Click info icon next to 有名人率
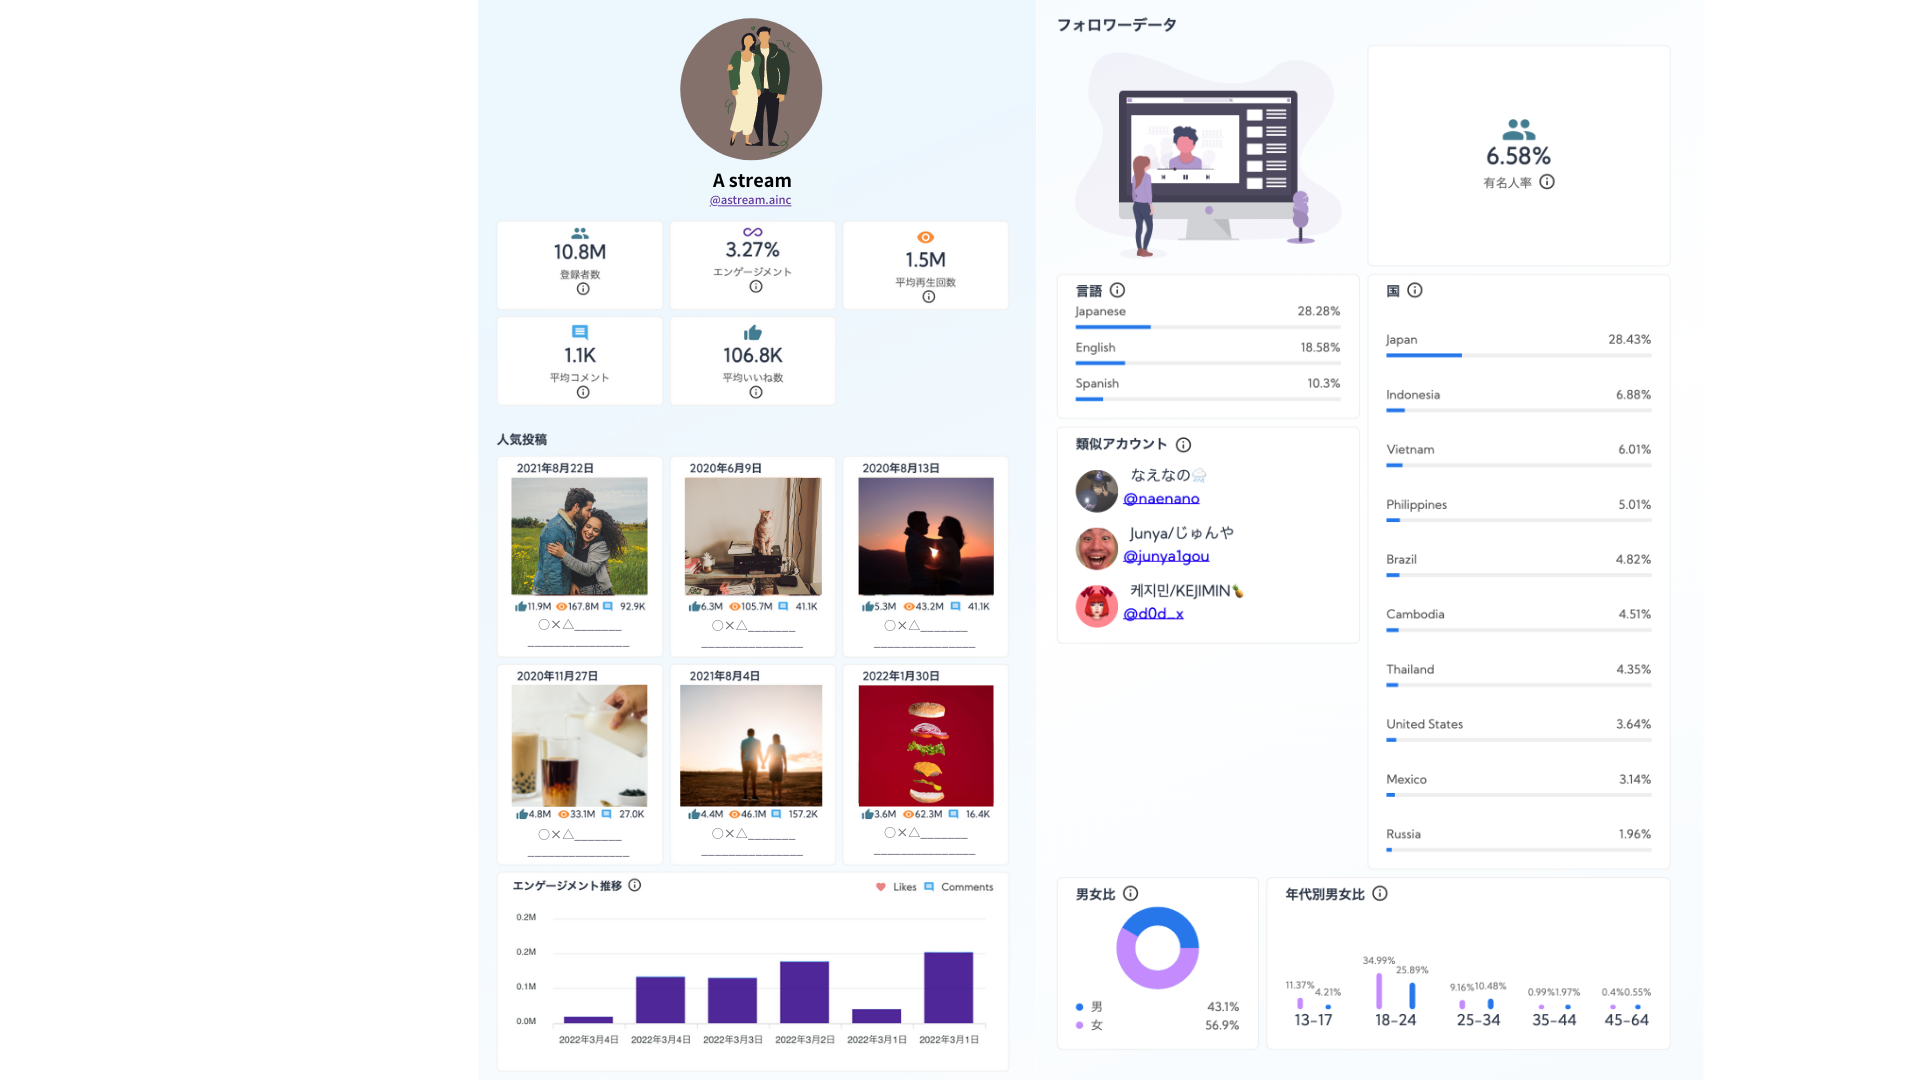Image resolution: width=1920 pixels, height=1080 pixels. 1547,182
